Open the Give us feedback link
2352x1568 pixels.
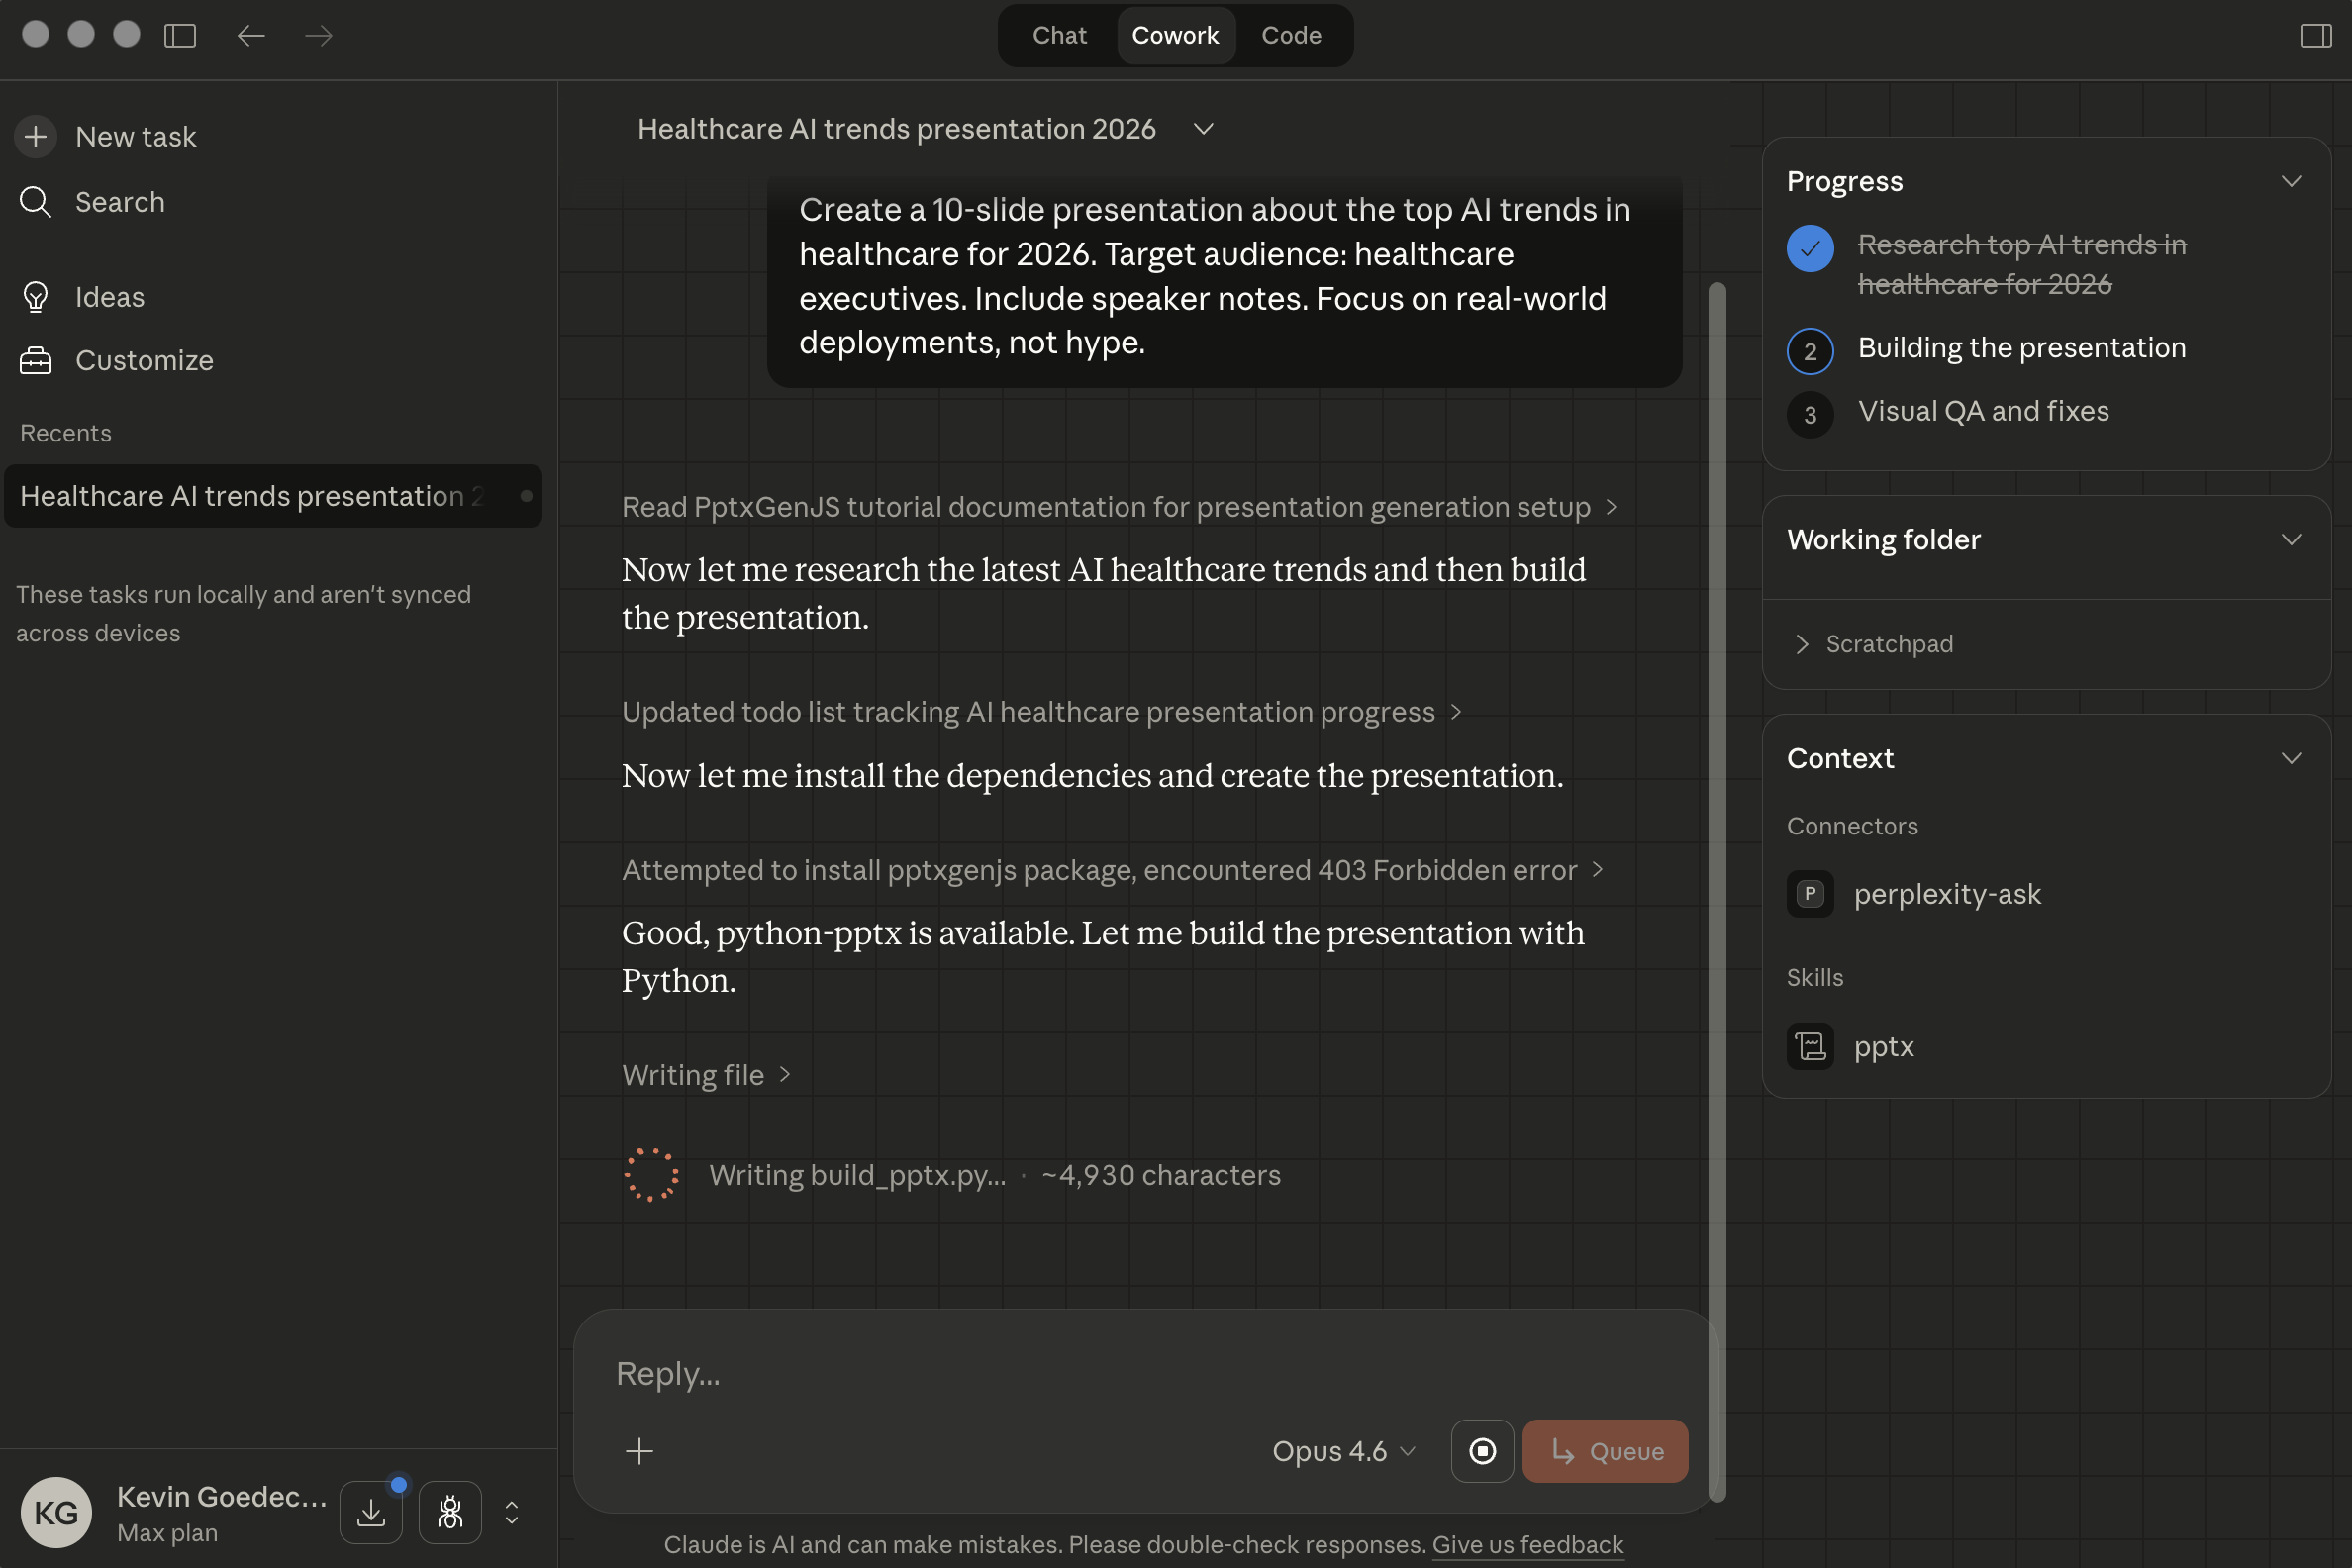point(1527,1544)
